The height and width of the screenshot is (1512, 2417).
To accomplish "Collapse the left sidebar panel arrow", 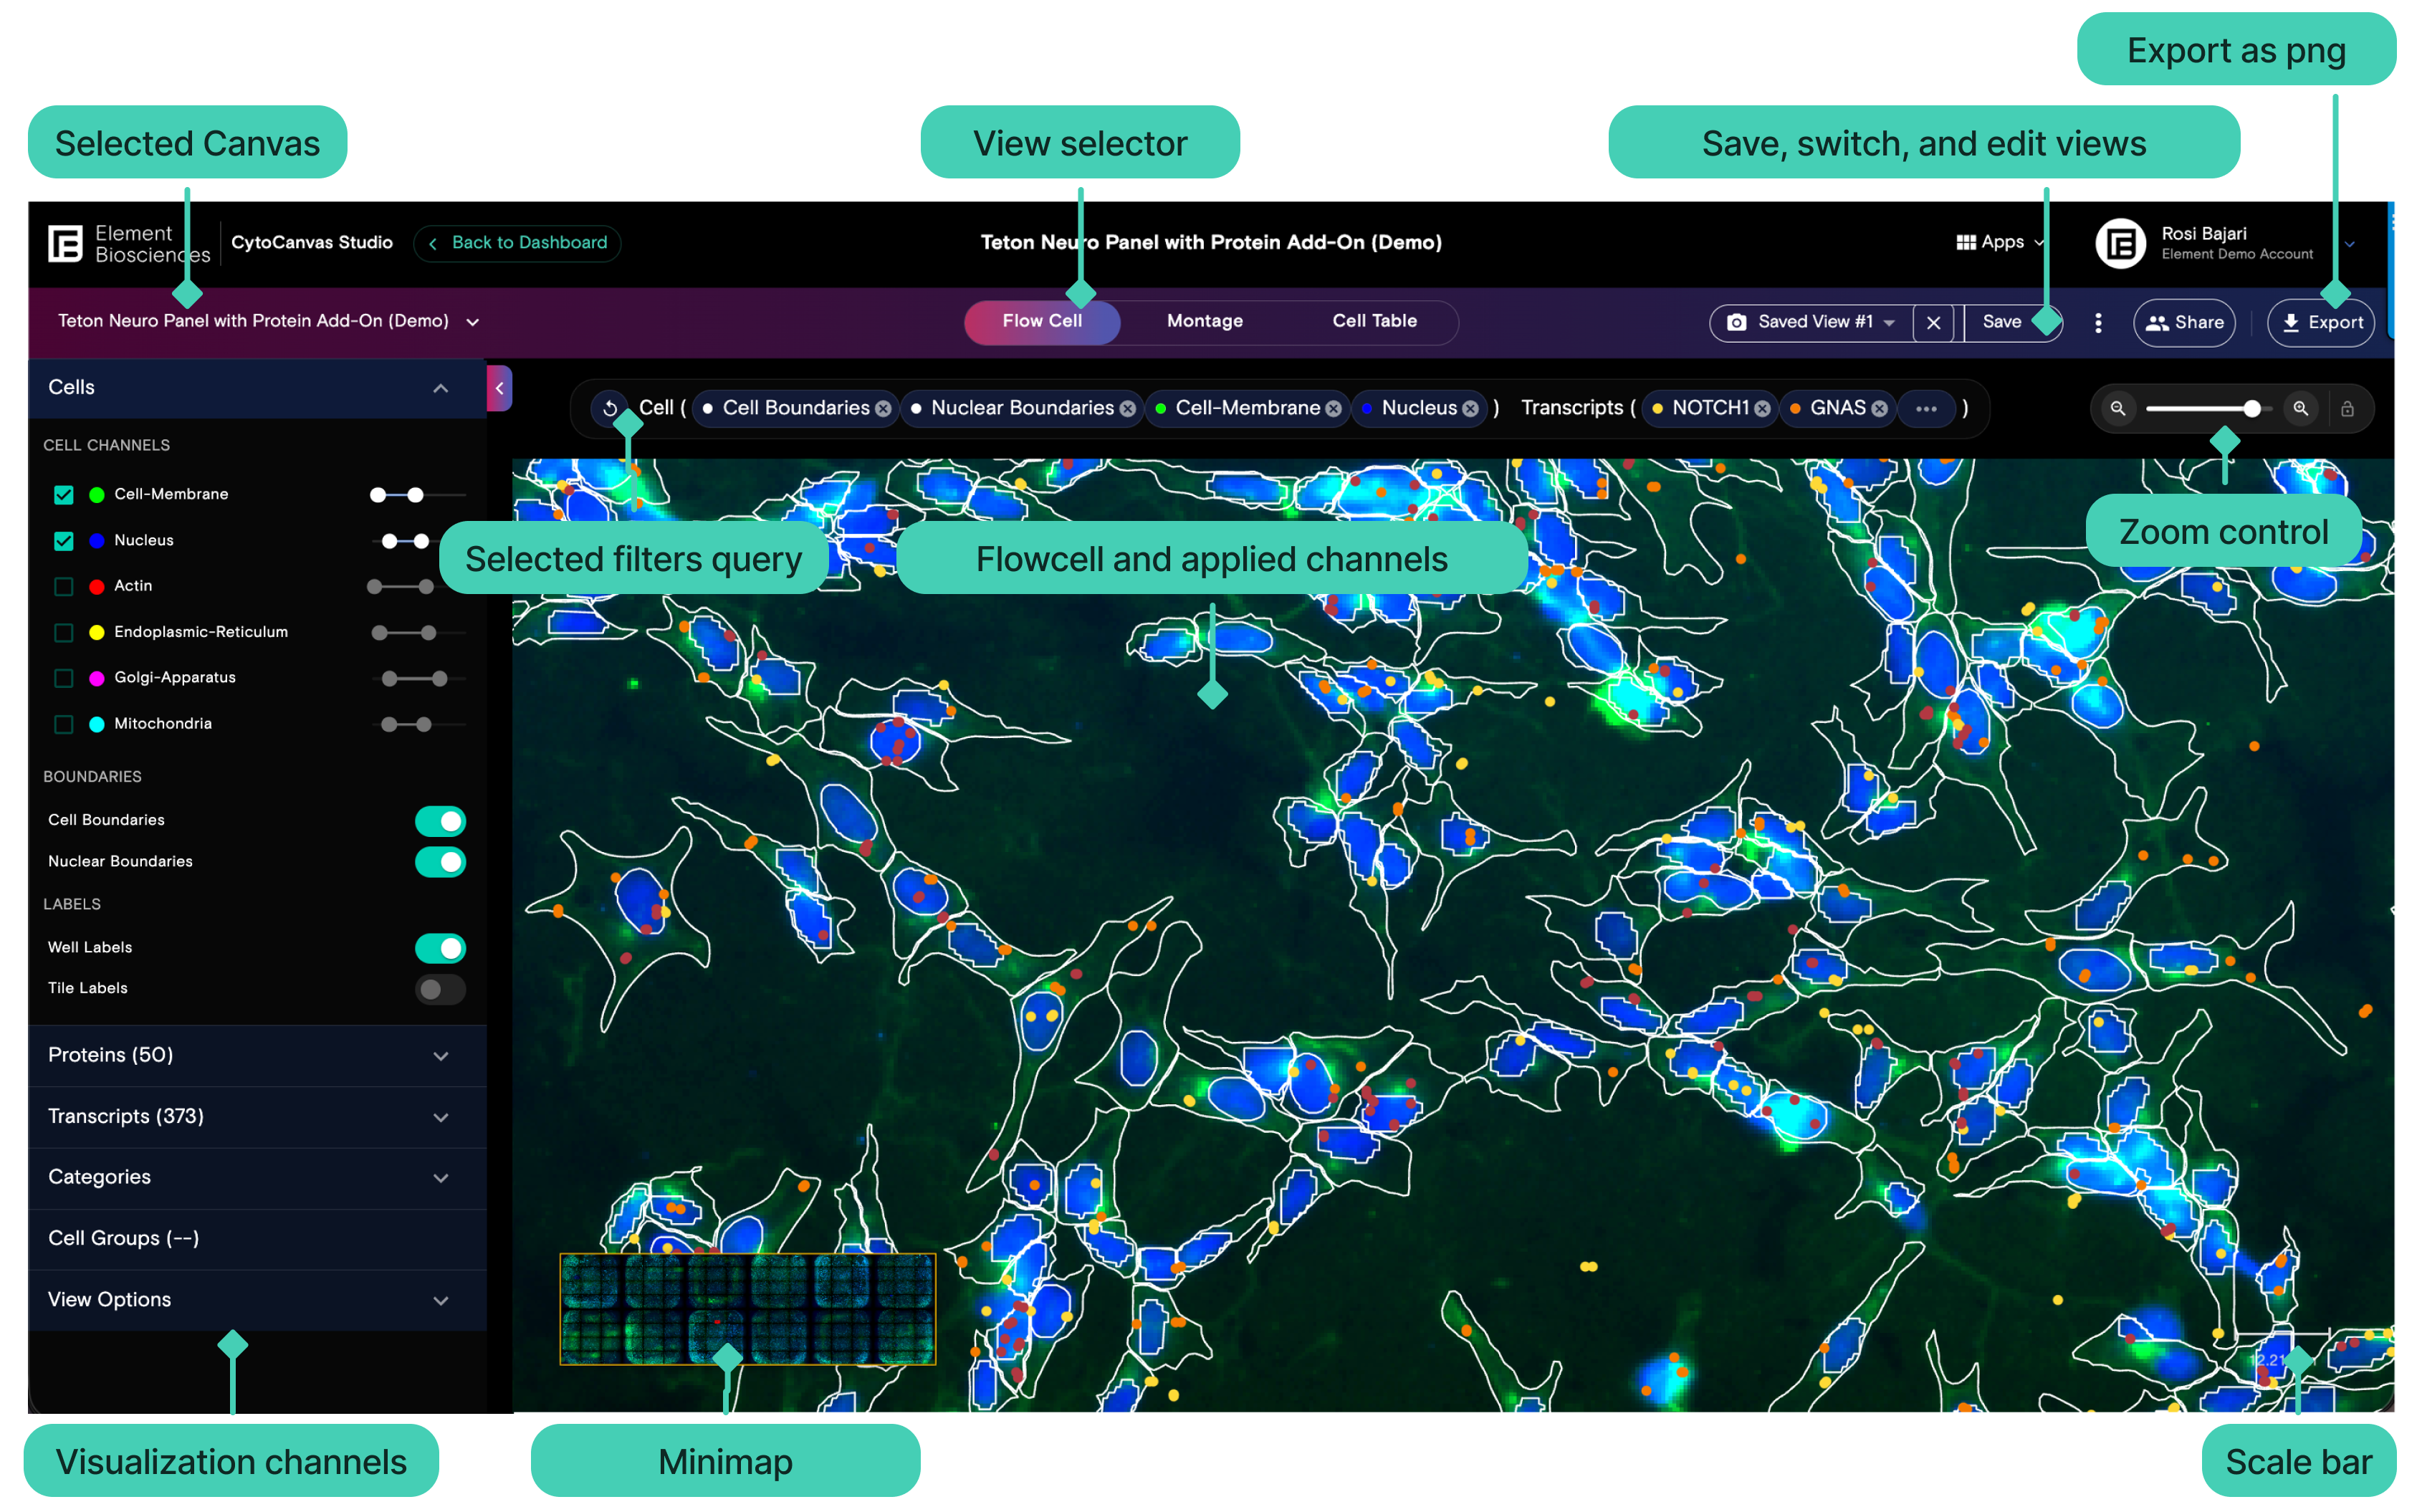I will pos(499,388).
